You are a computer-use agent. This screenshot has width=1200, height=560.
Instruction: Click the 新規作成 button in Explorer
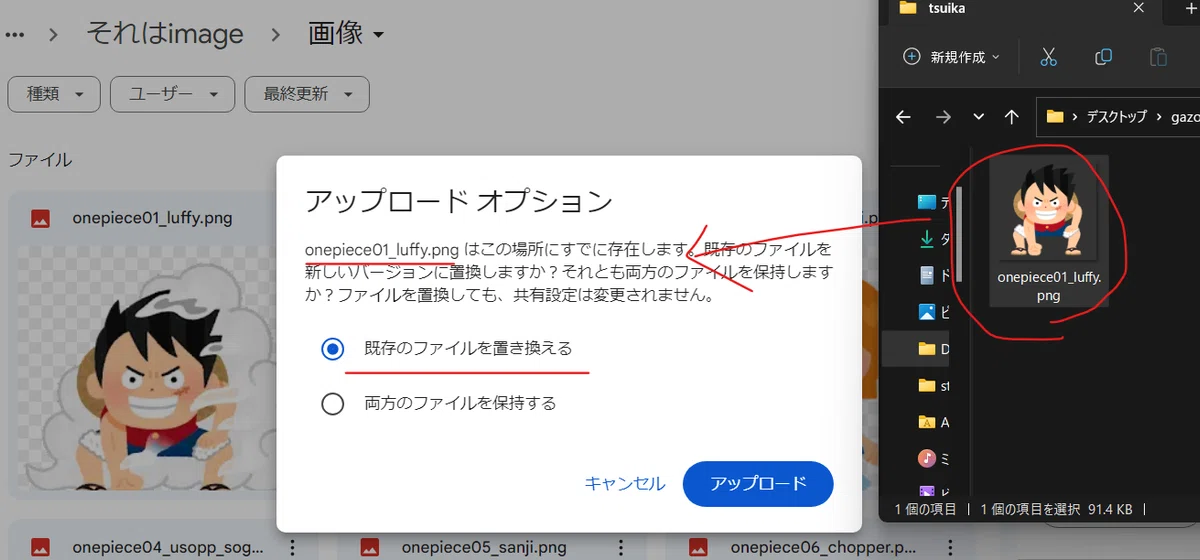tap(951, 57)
